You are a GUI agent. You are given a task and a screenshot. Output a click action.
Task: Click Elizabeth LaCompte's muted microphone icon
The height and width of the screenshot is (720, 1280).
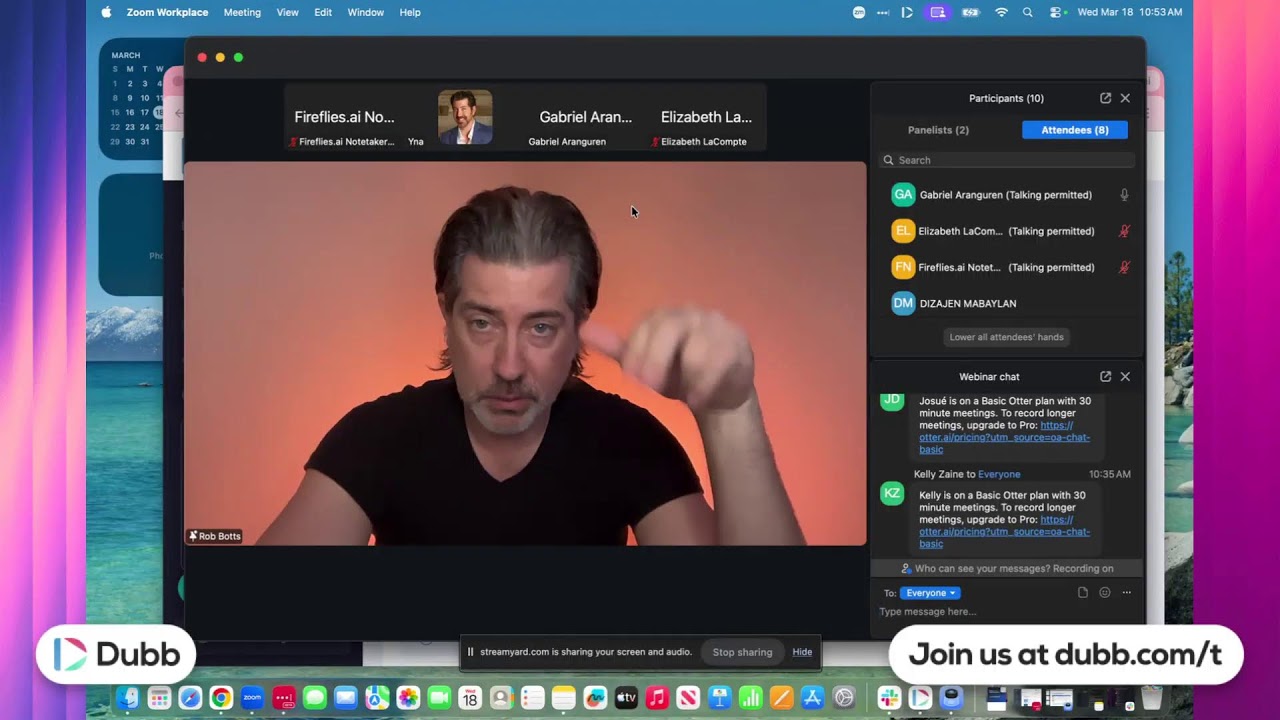click(x=1124, y=231)
